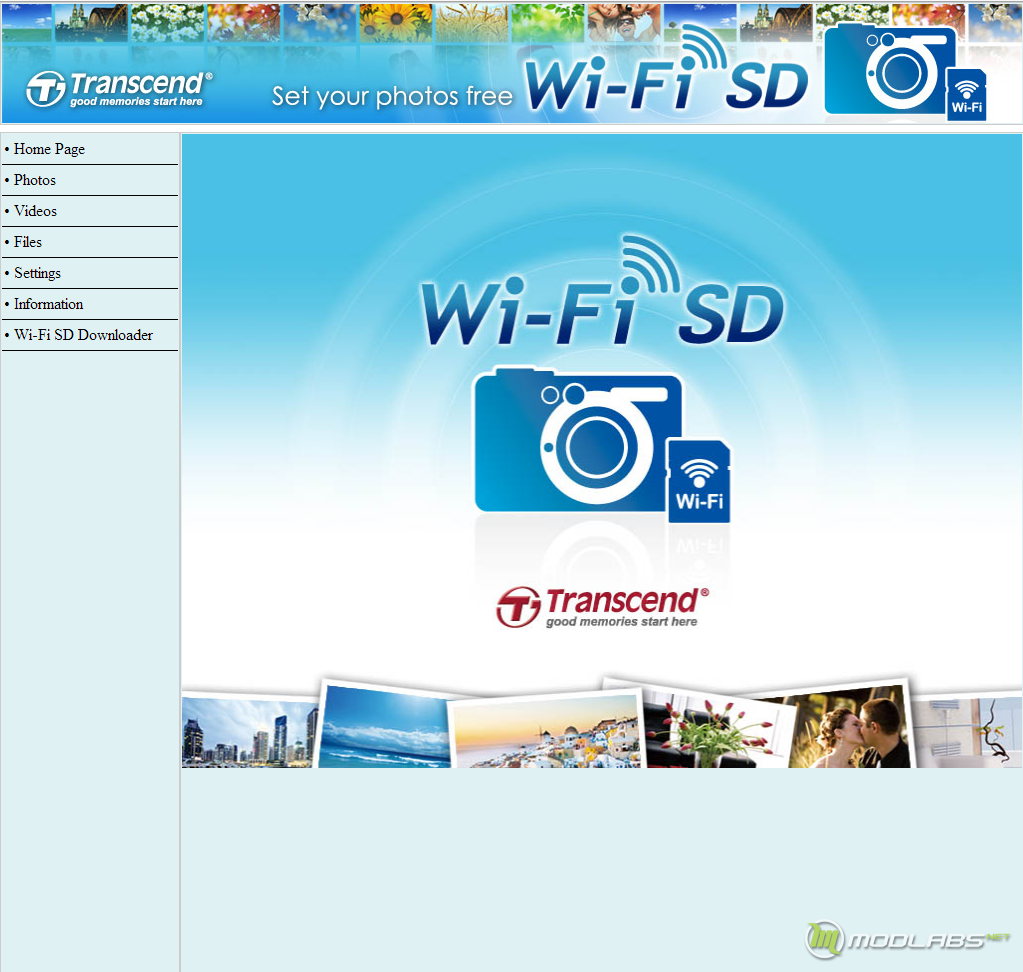Click the sunflower image in the banner strip
Screen dimensions: 1023x972
point(395,23)
